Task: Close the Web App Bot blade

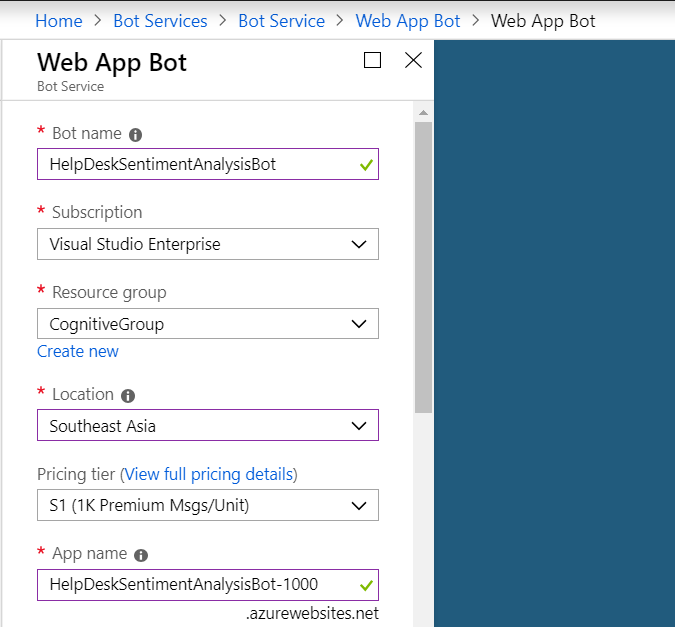Action: (x=413, y=61)
